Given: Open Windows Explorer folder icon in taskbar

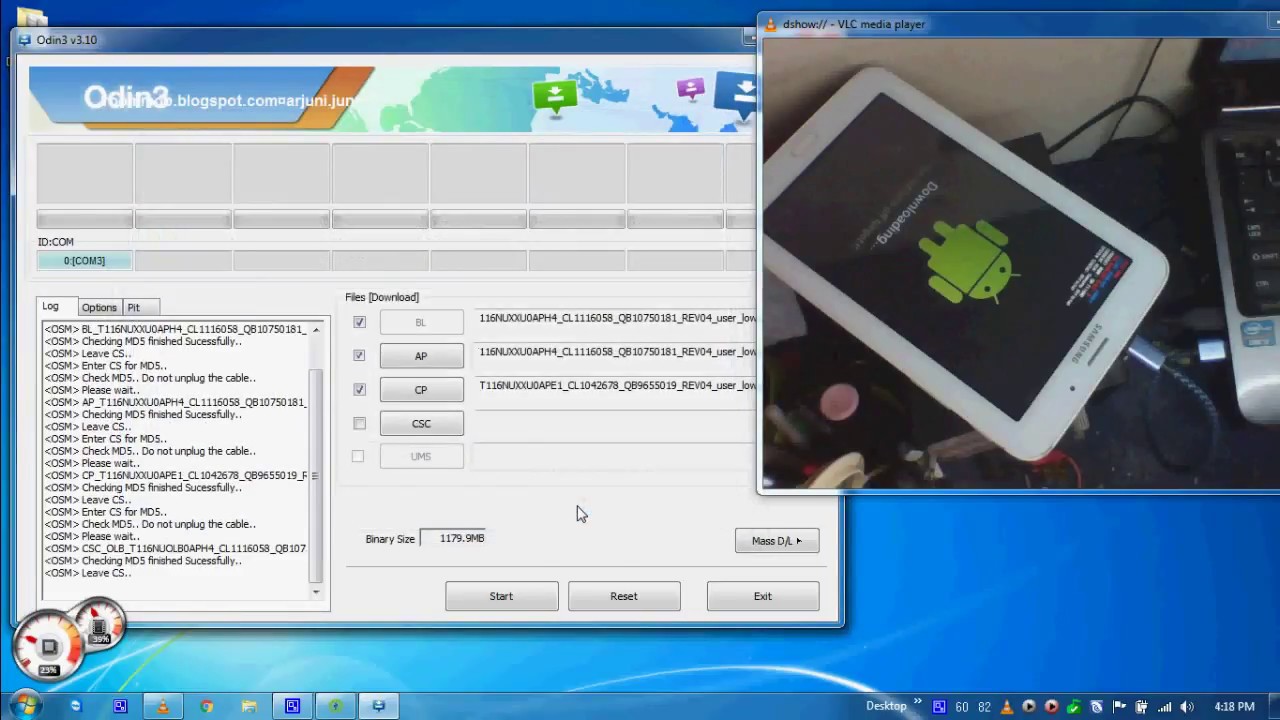Looking at the screenshot, I should (249, 706).
